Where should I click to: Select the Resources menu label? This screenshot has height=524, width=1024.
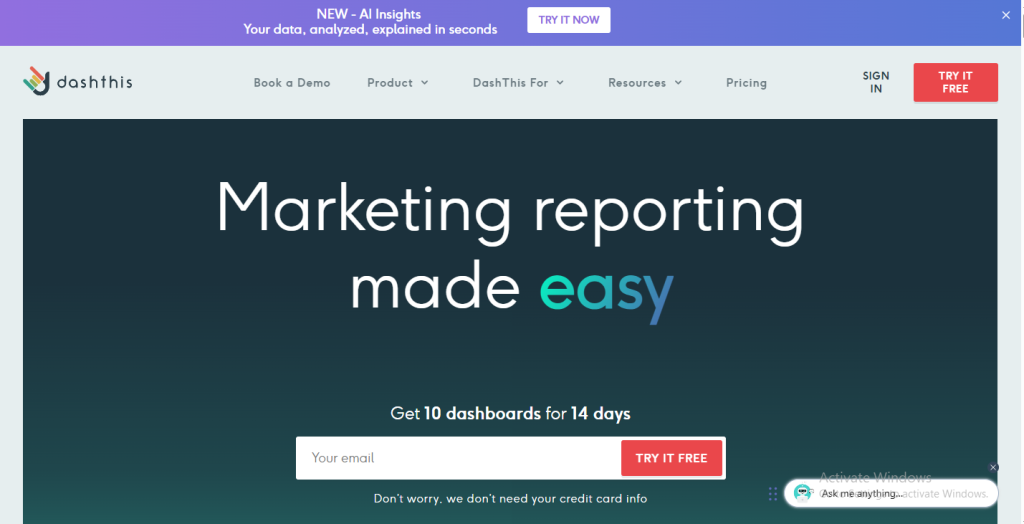(636, 83)
